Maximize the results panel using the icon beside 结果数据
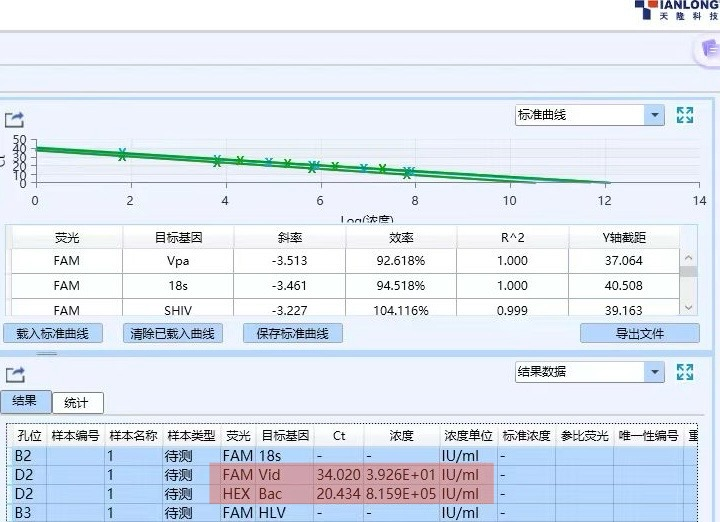 pyautogui.click(x=685, y=372)
